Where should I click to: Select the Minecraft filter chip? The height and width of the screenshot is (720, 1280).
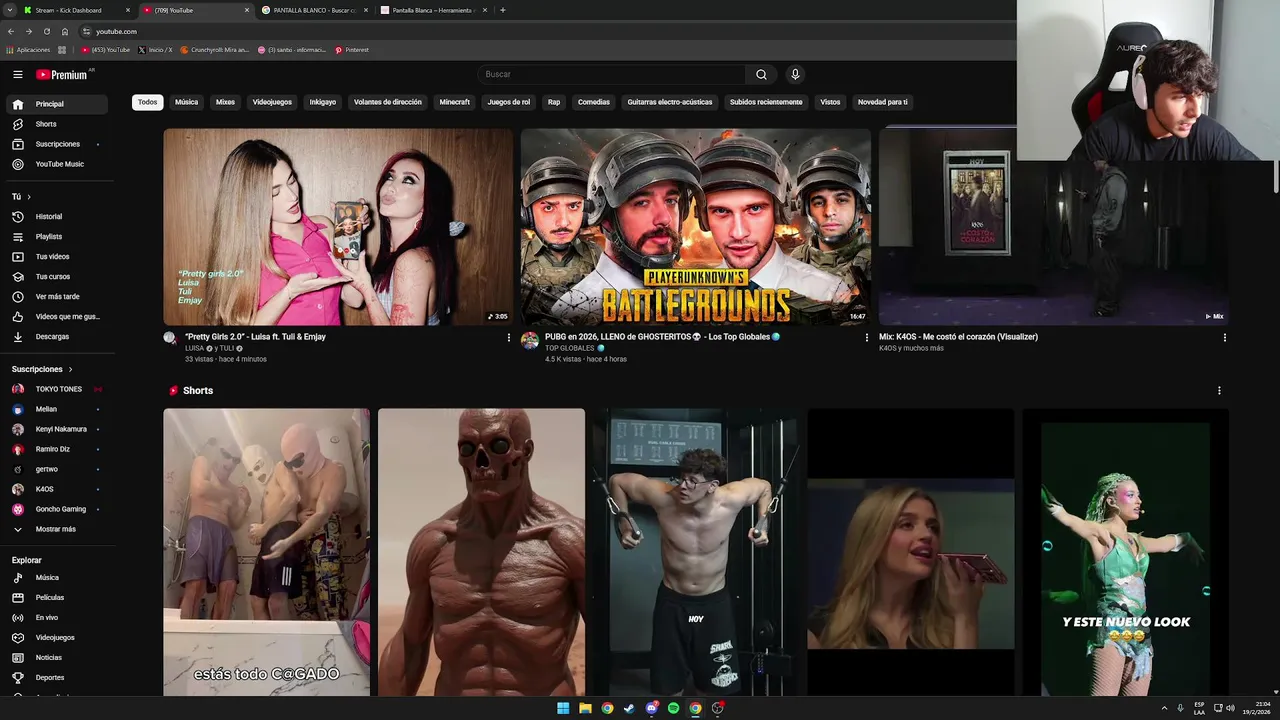pos(454,102)
